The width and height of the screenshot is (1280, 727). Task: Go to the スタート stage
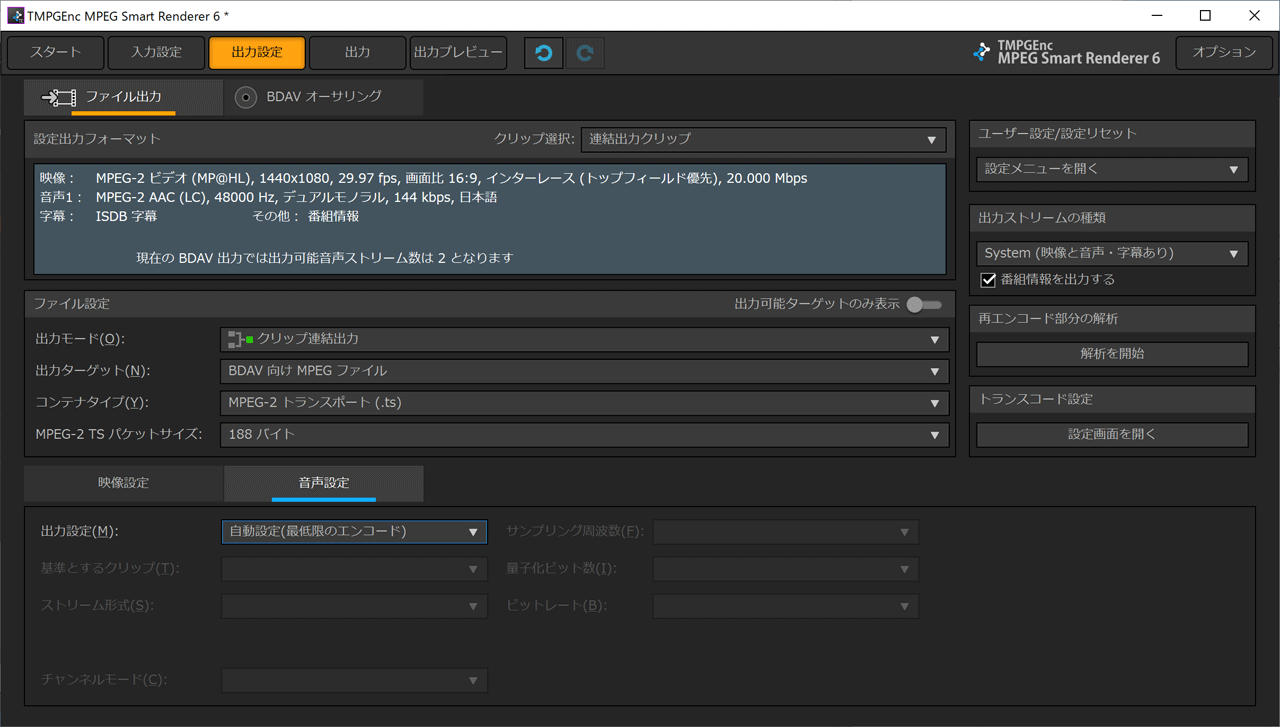(x=56, y=53)
